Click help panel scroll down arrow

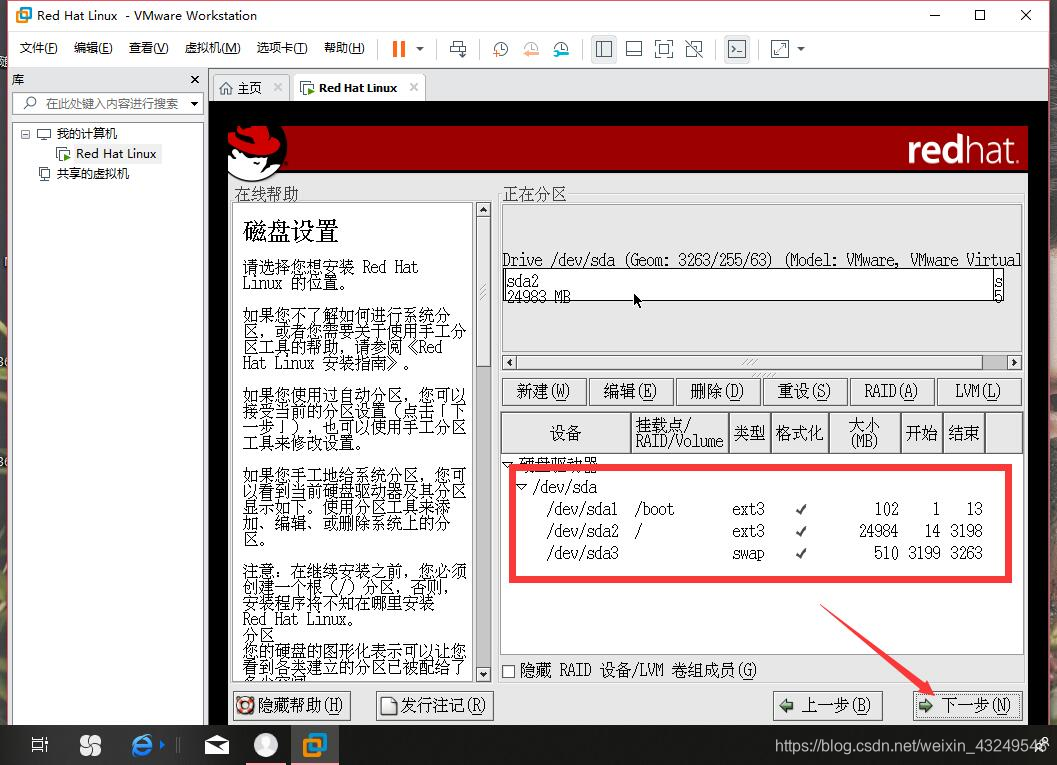click(x=483, y=673)
